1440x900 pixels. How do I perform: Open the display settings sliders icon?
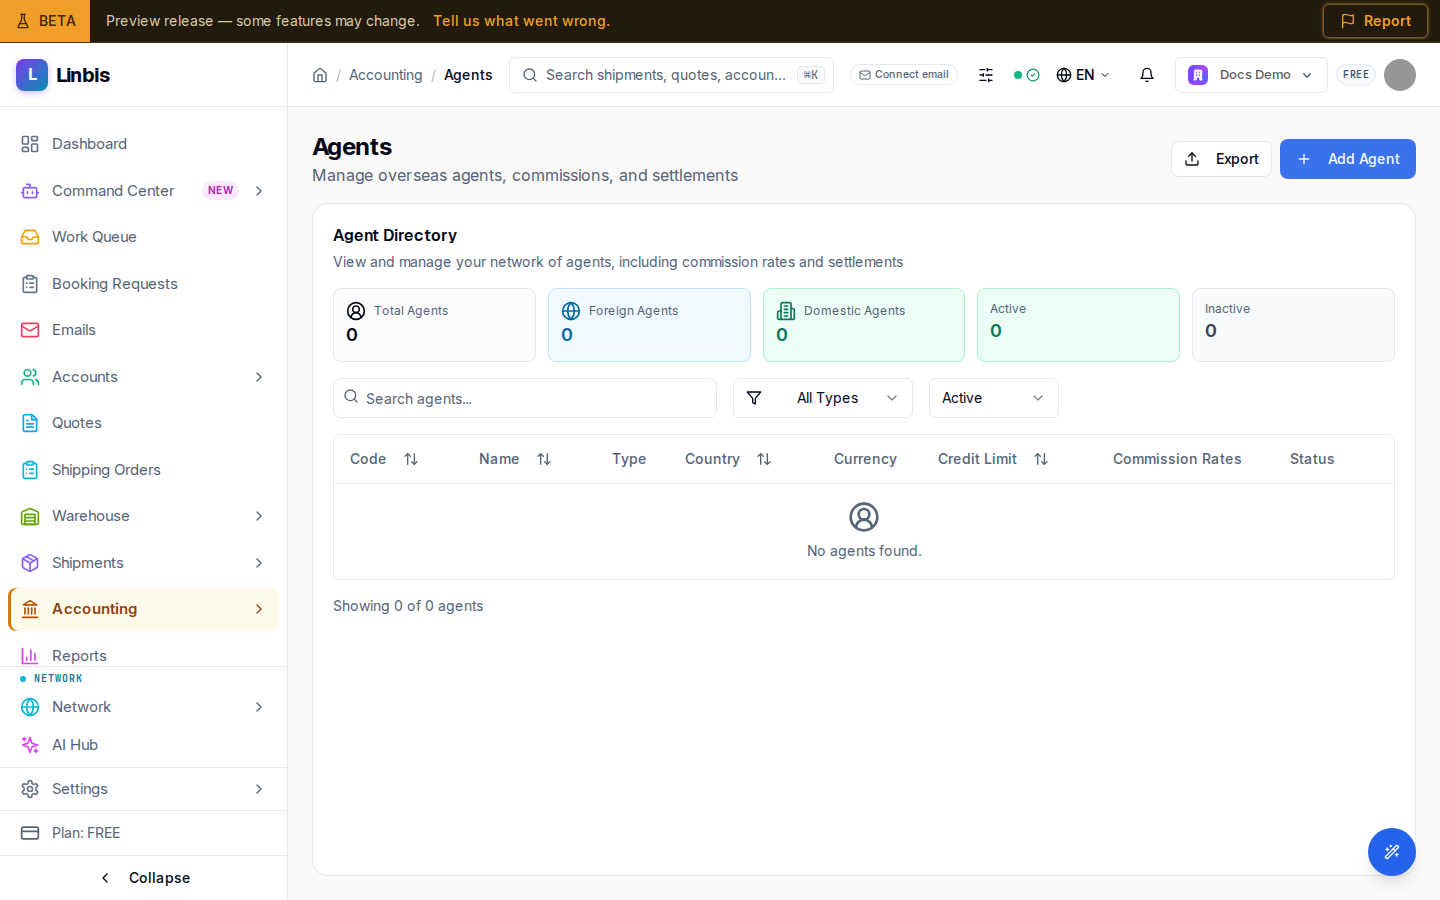tap(986, 75)
